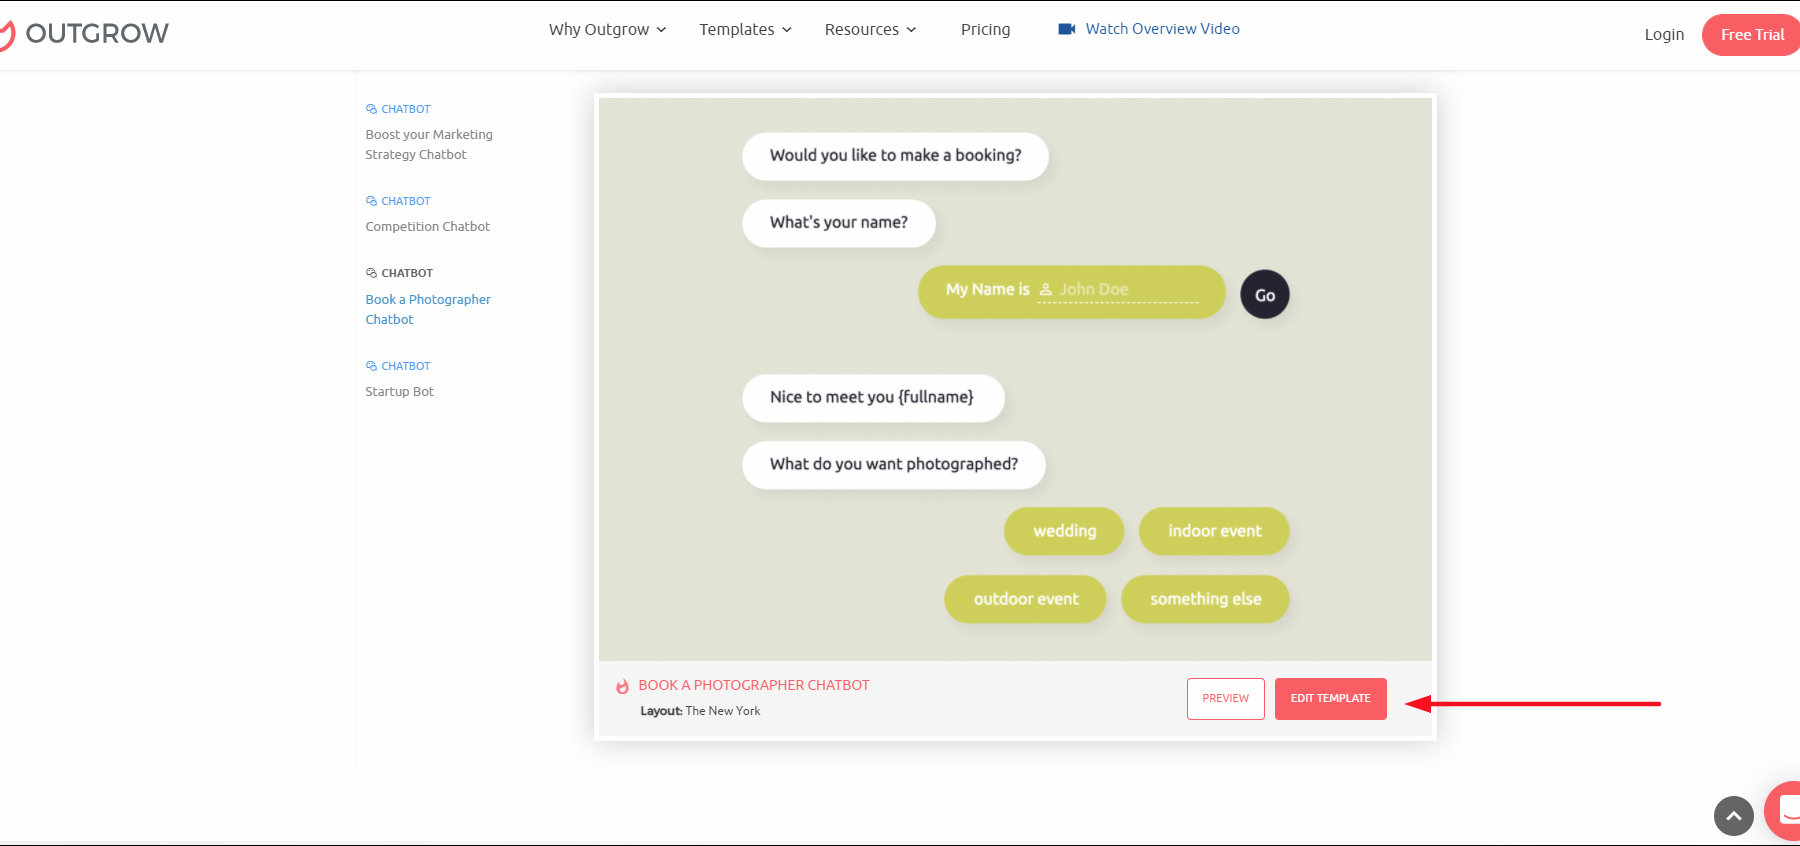Click the video camera icon
1800x846 pixels.
click(1066, 29)
